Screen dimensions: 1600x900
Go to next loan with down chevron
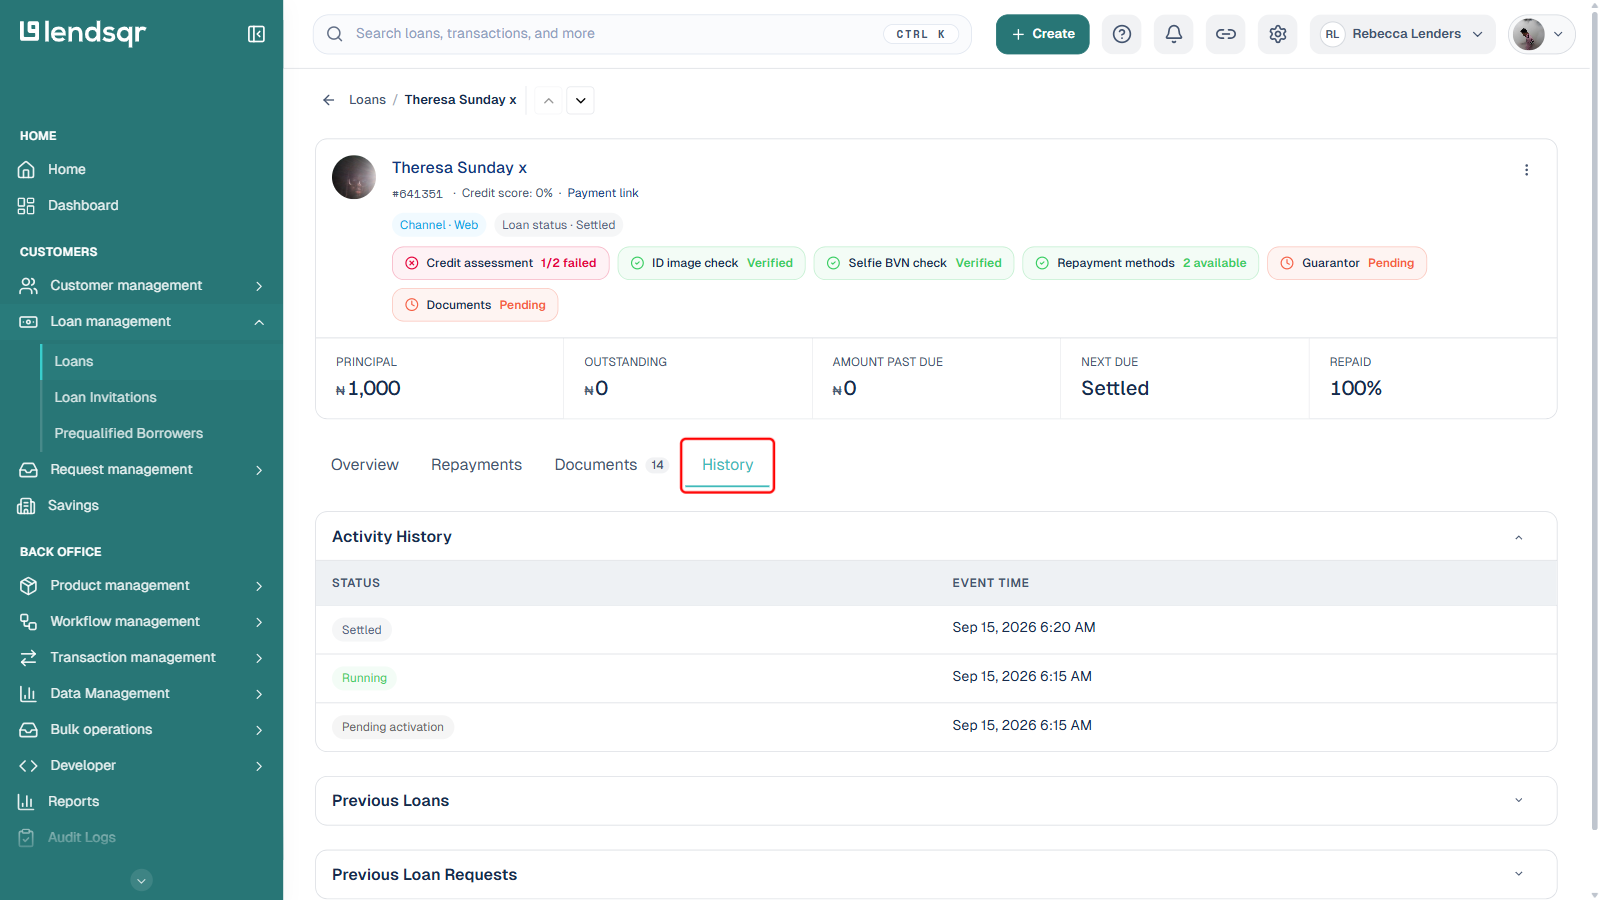pos(580,100)
